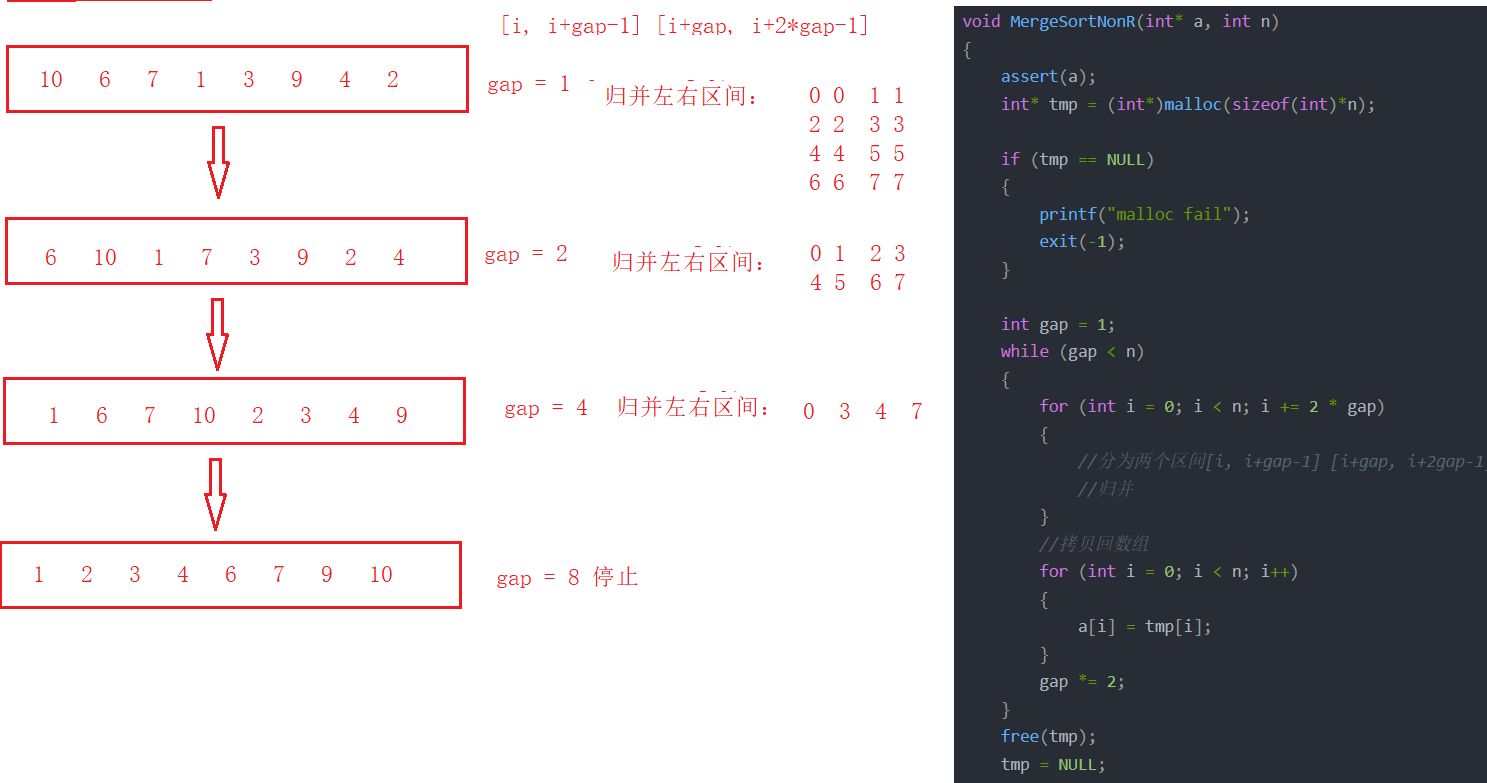Click number 10 in the gap = 1 array
The width and height of the screenshot is (1487, 783).
pyautogui.click(x=51, y=80)
